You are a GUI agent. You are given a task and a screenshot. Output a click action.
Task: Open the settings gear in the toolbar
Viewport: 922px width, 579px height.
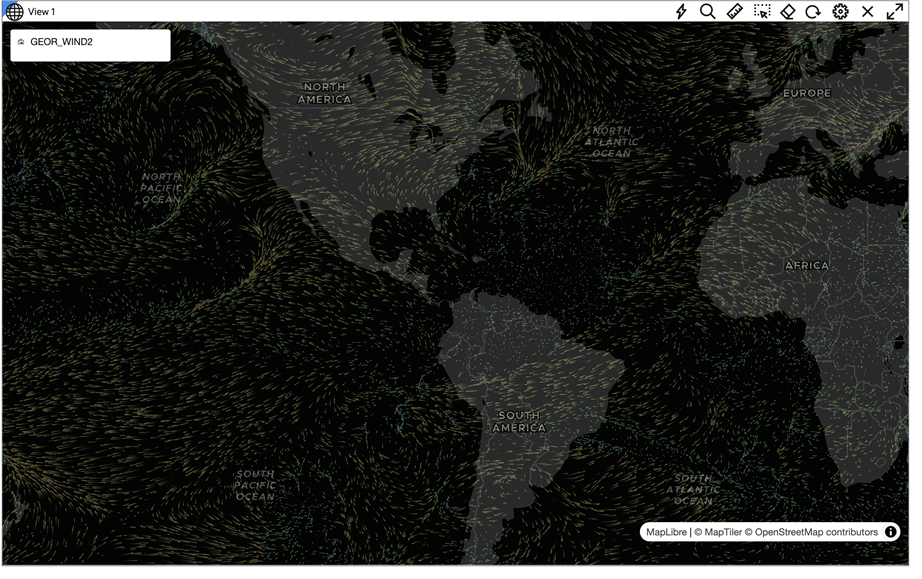(840, 12)
